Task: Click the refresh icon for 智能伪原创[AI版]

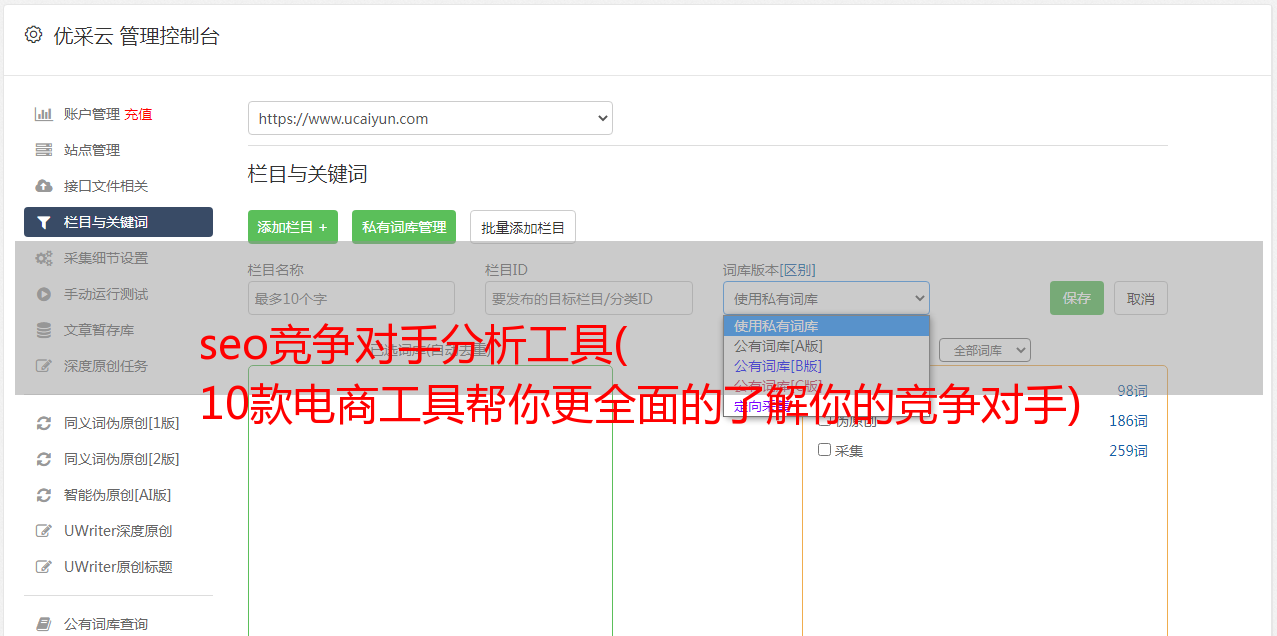Action: pyautogui.click(x=43, y=495)
